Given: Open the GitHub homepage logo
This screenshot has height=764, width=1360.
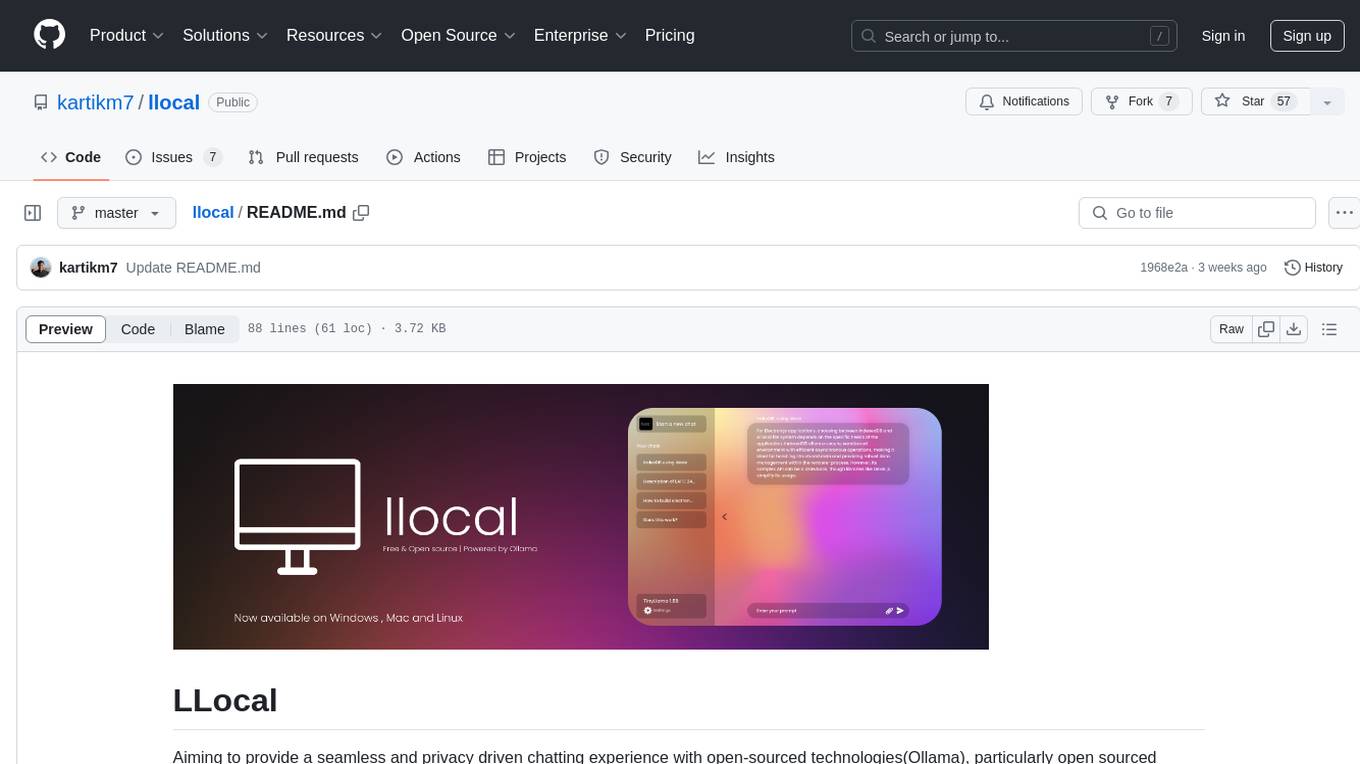Looking at the screenshot, I should (x=50, y=35).
